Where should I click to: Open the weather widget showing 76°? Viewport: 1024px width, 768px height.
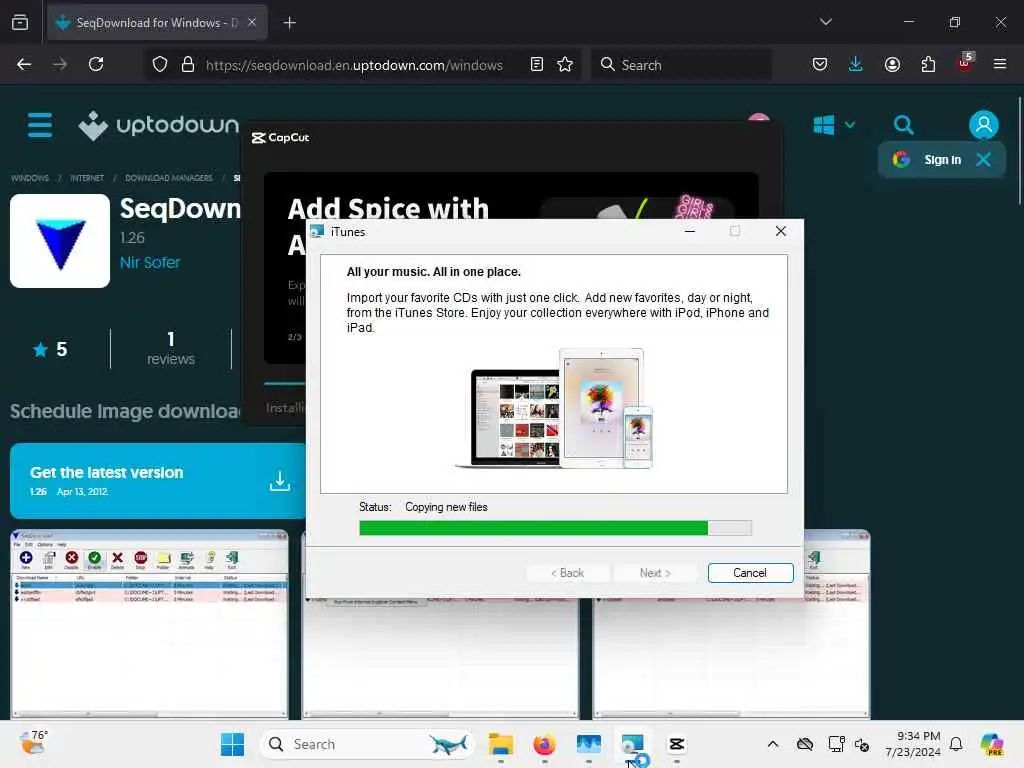[33, 743]
